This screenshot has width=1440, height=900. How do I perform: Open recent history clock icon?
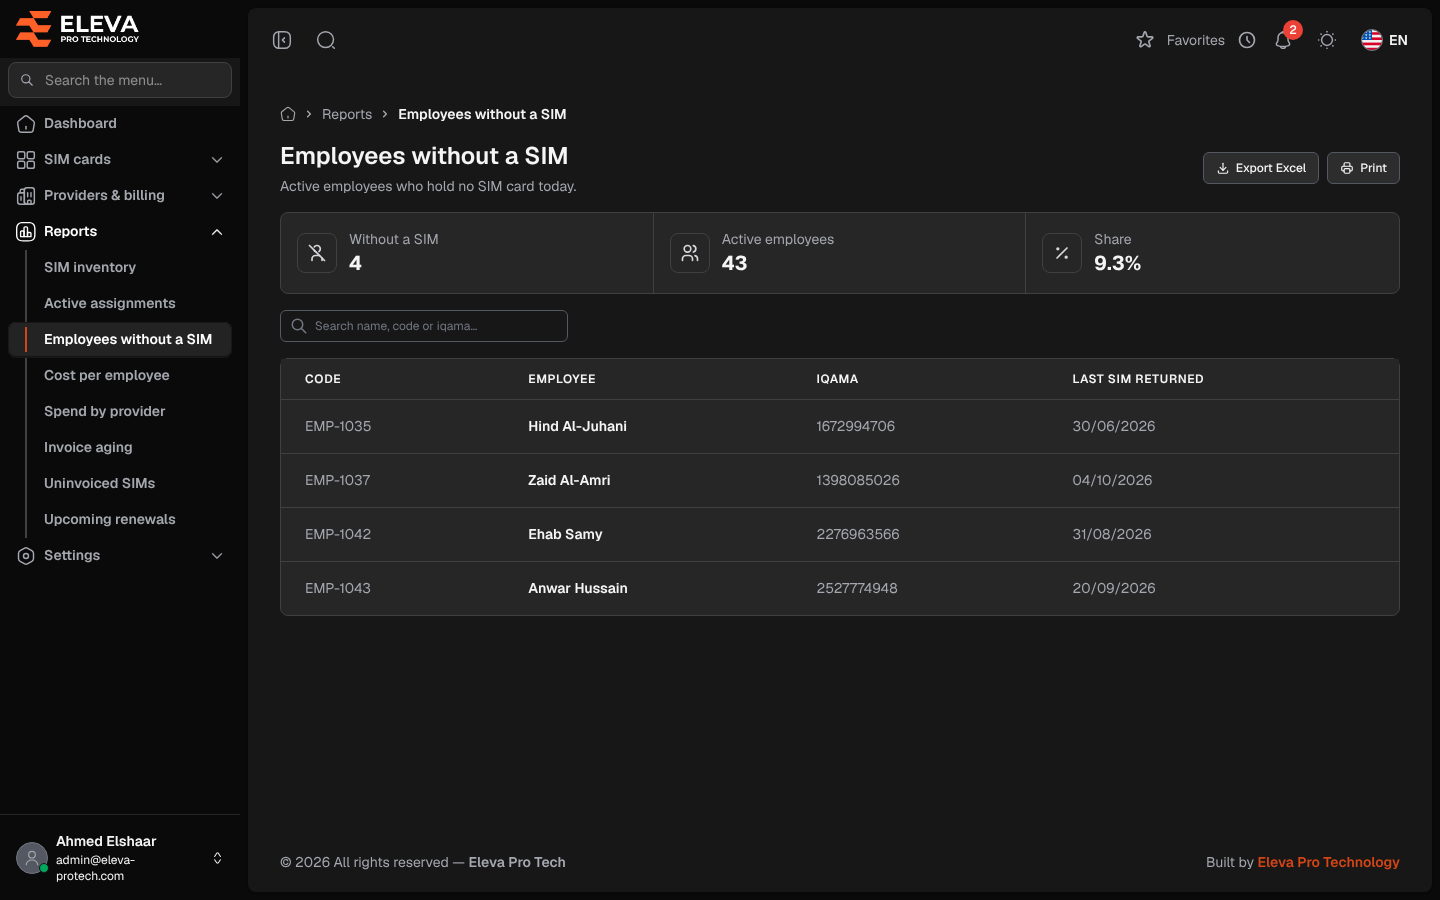click(x=1247, y=40)
